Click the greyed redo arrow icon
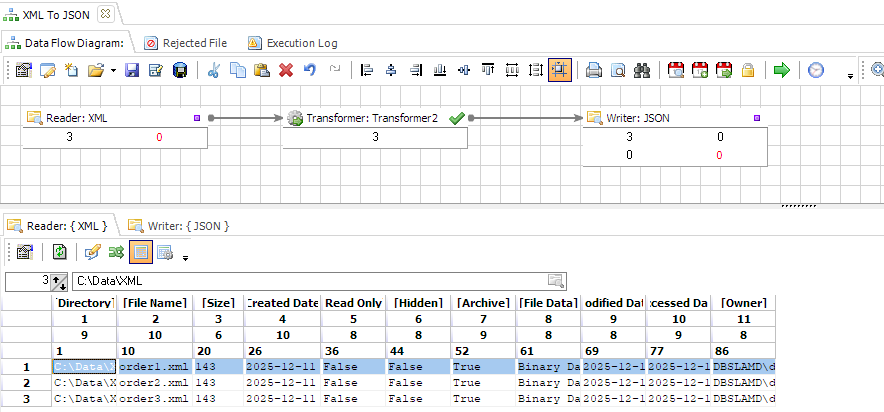 (335, 69)
